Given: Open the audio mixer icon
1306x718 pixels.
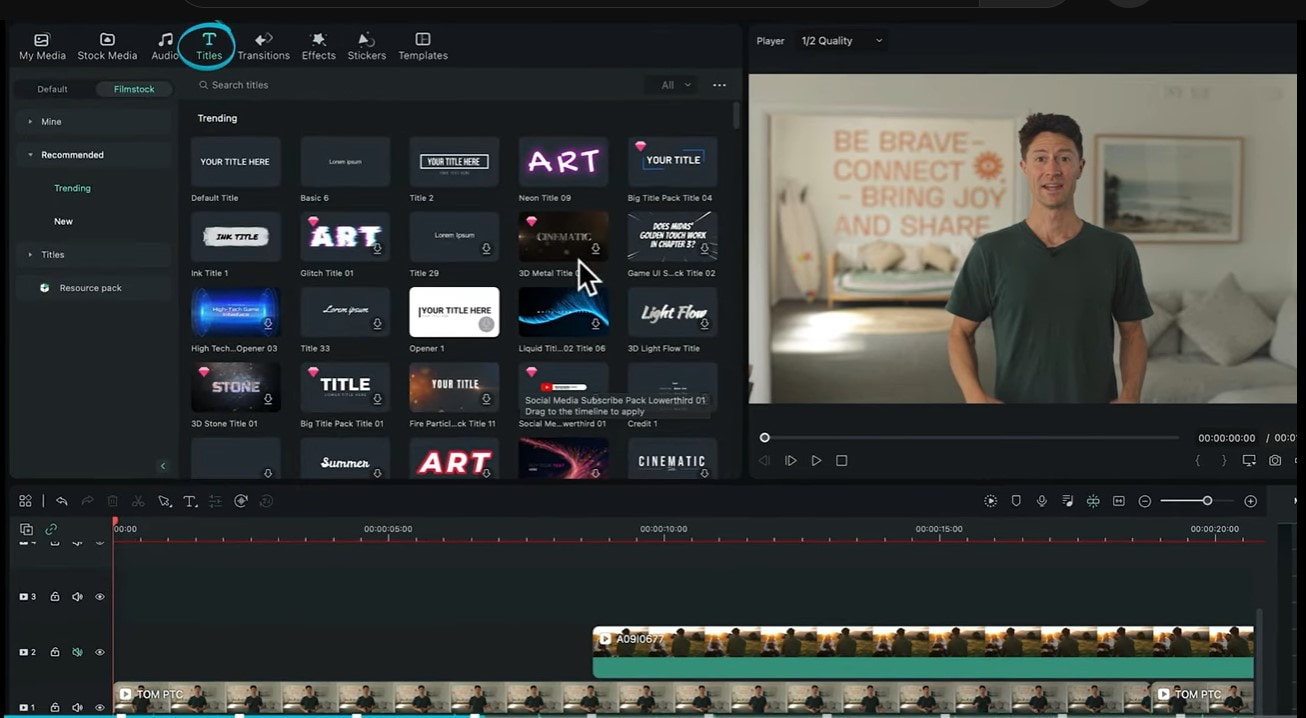Looking at the screenshot, I should tap(1068, 501).
